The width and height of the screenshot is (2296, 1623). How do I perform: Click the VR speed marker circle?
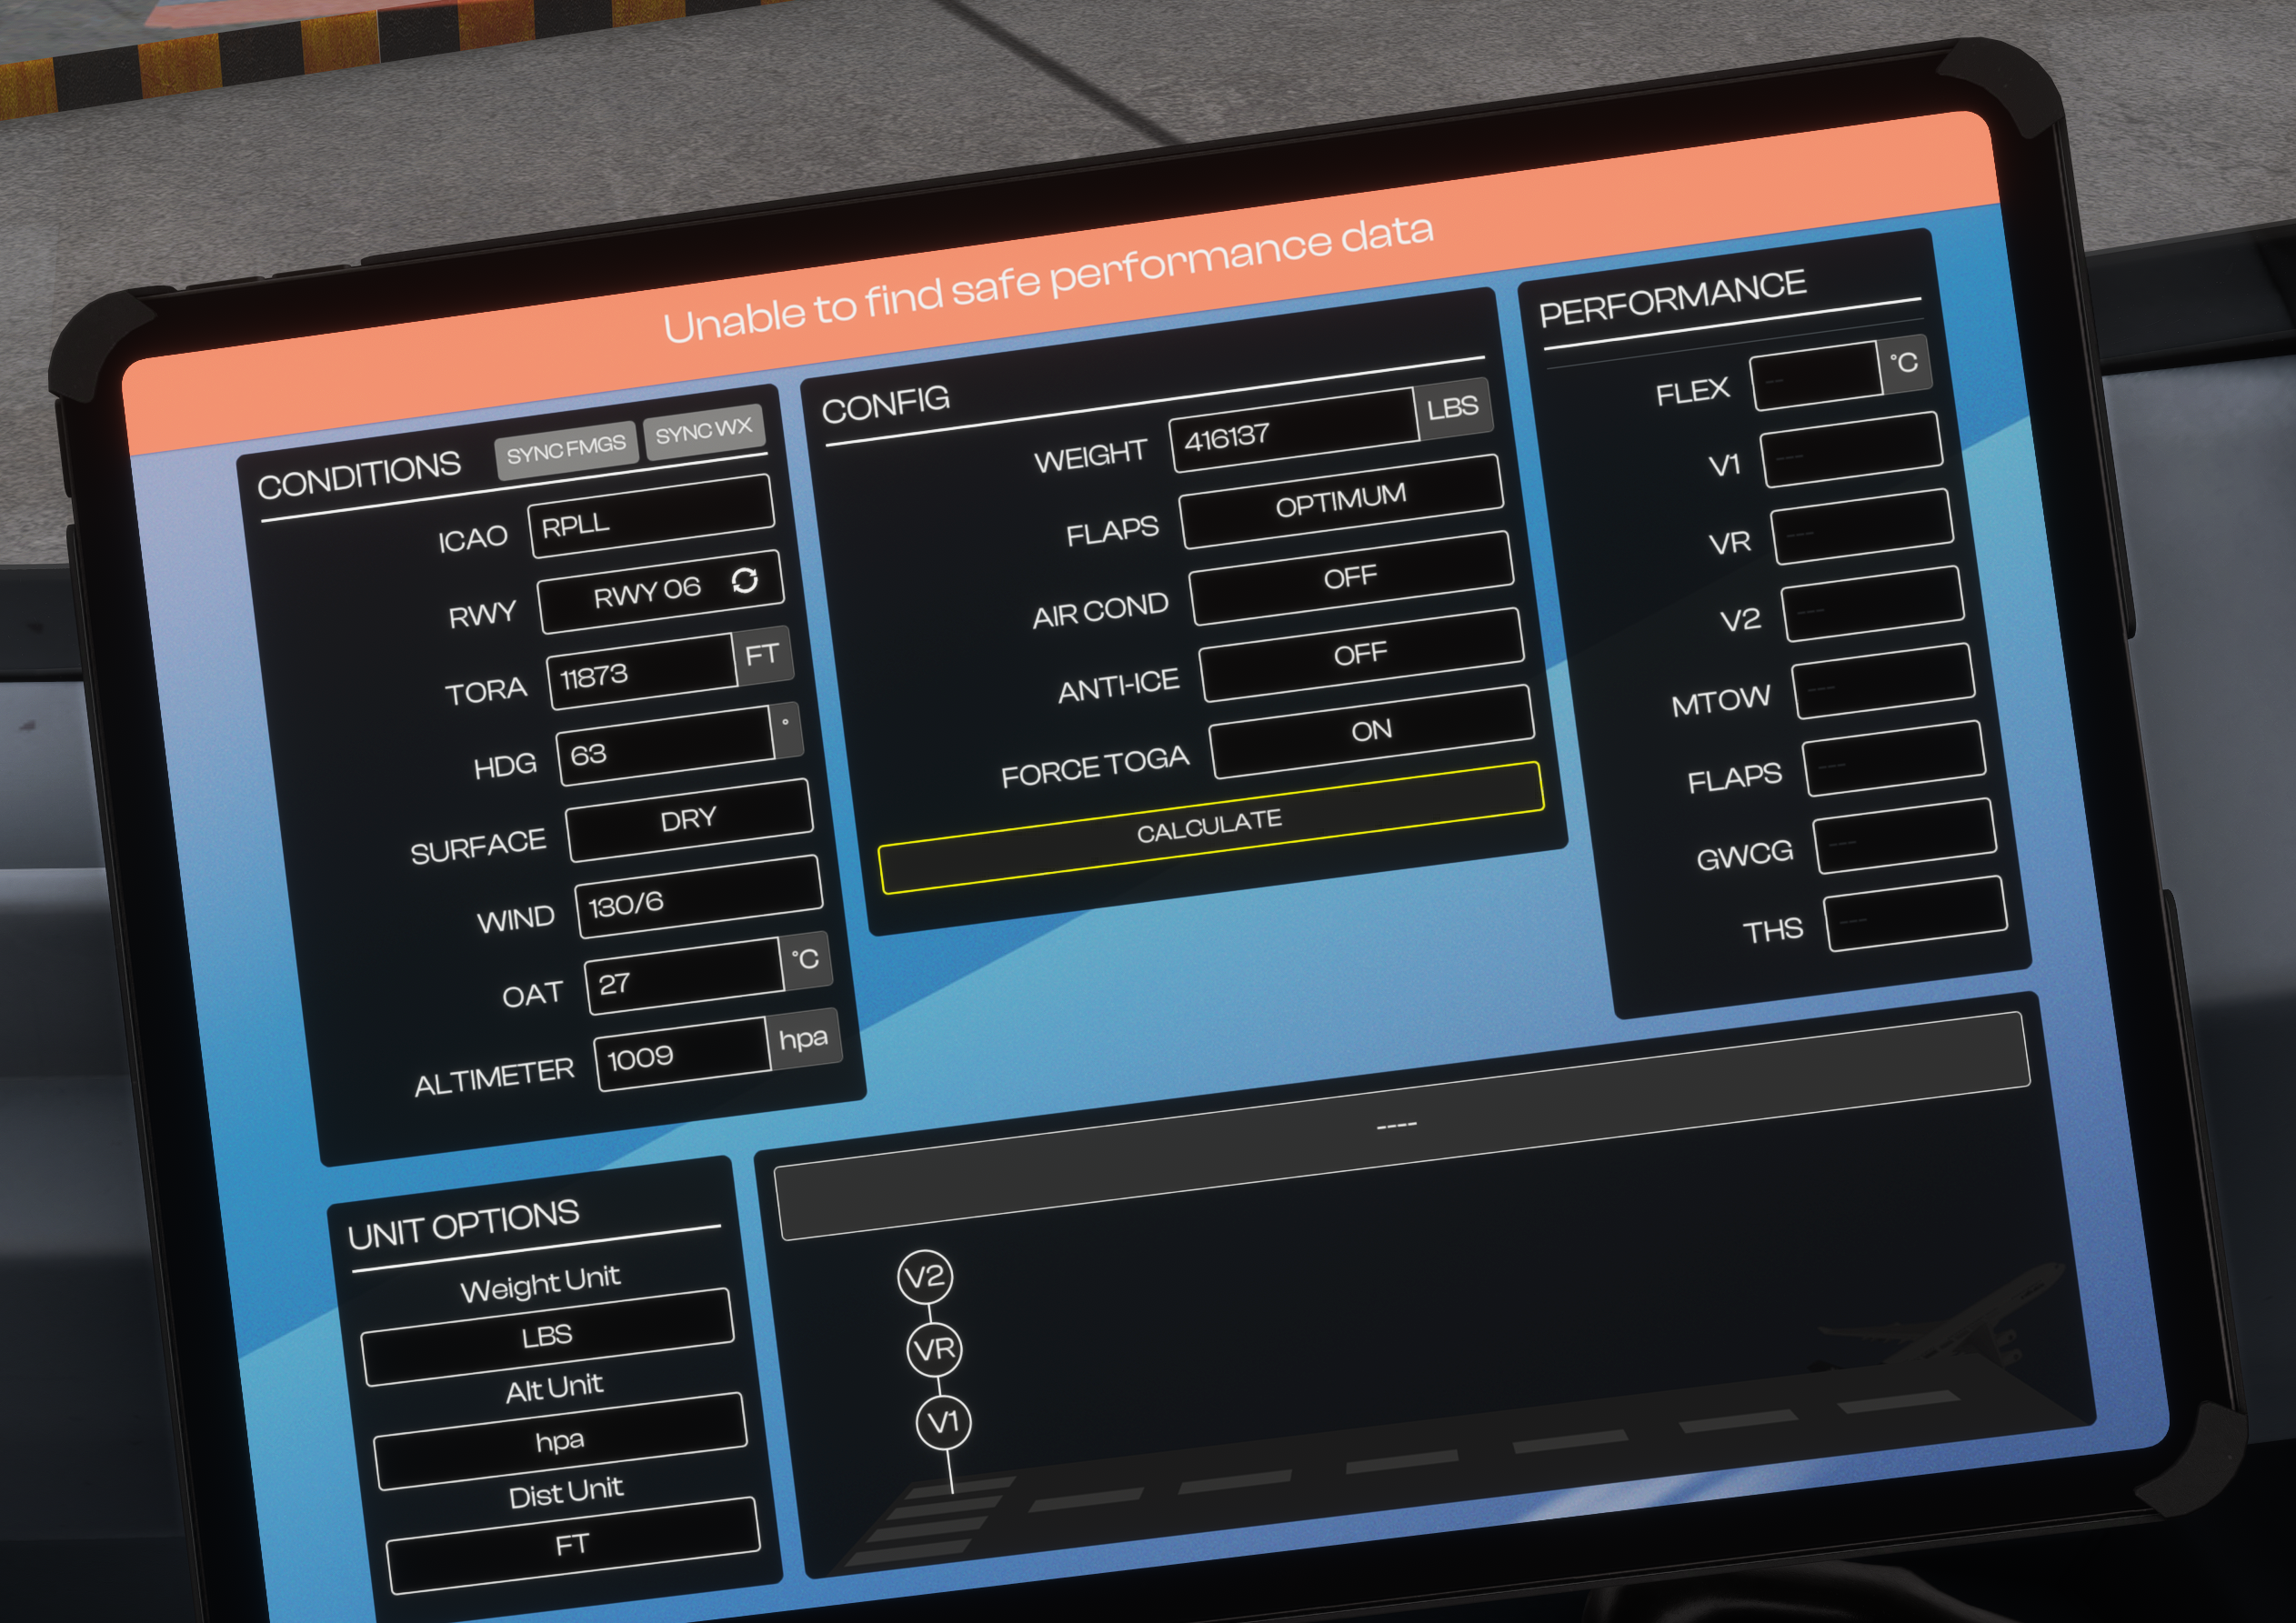[x=934, y=1350]
